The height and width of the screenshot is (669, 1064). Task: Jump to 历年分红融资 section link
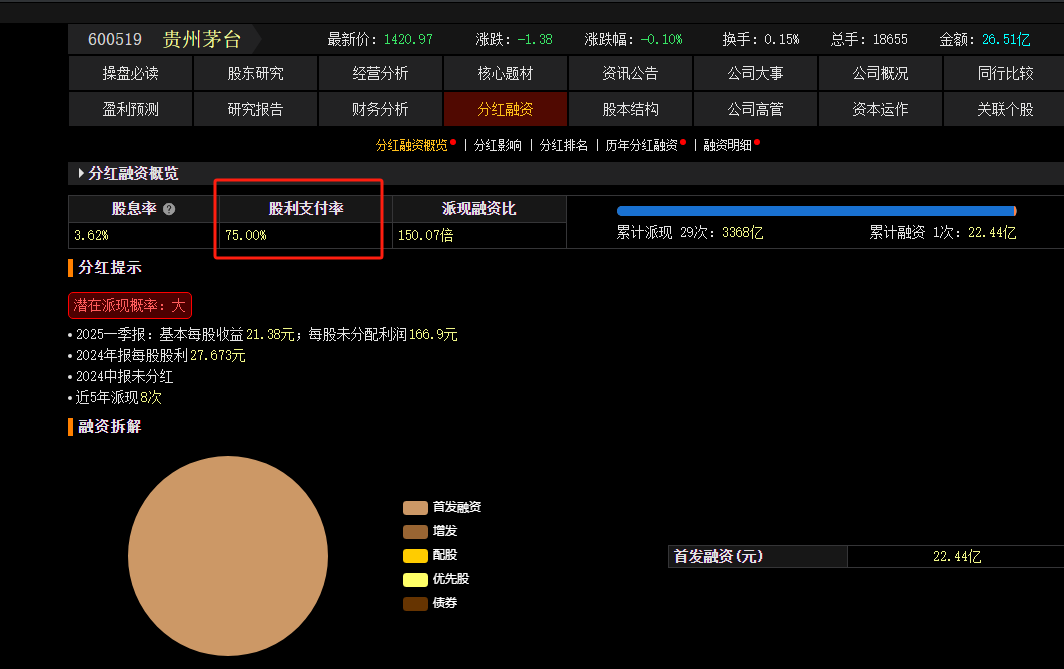pyautogui.click(x=641, y=145)
